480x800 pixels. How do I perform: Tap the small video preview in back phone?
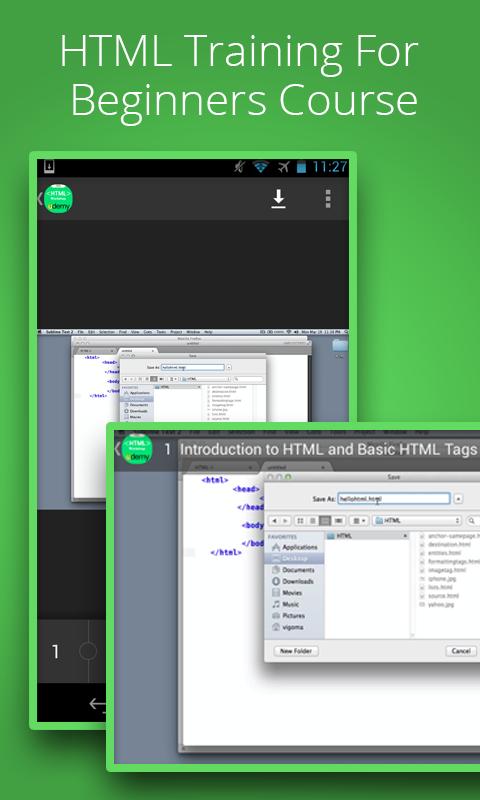tap(193, 376)
